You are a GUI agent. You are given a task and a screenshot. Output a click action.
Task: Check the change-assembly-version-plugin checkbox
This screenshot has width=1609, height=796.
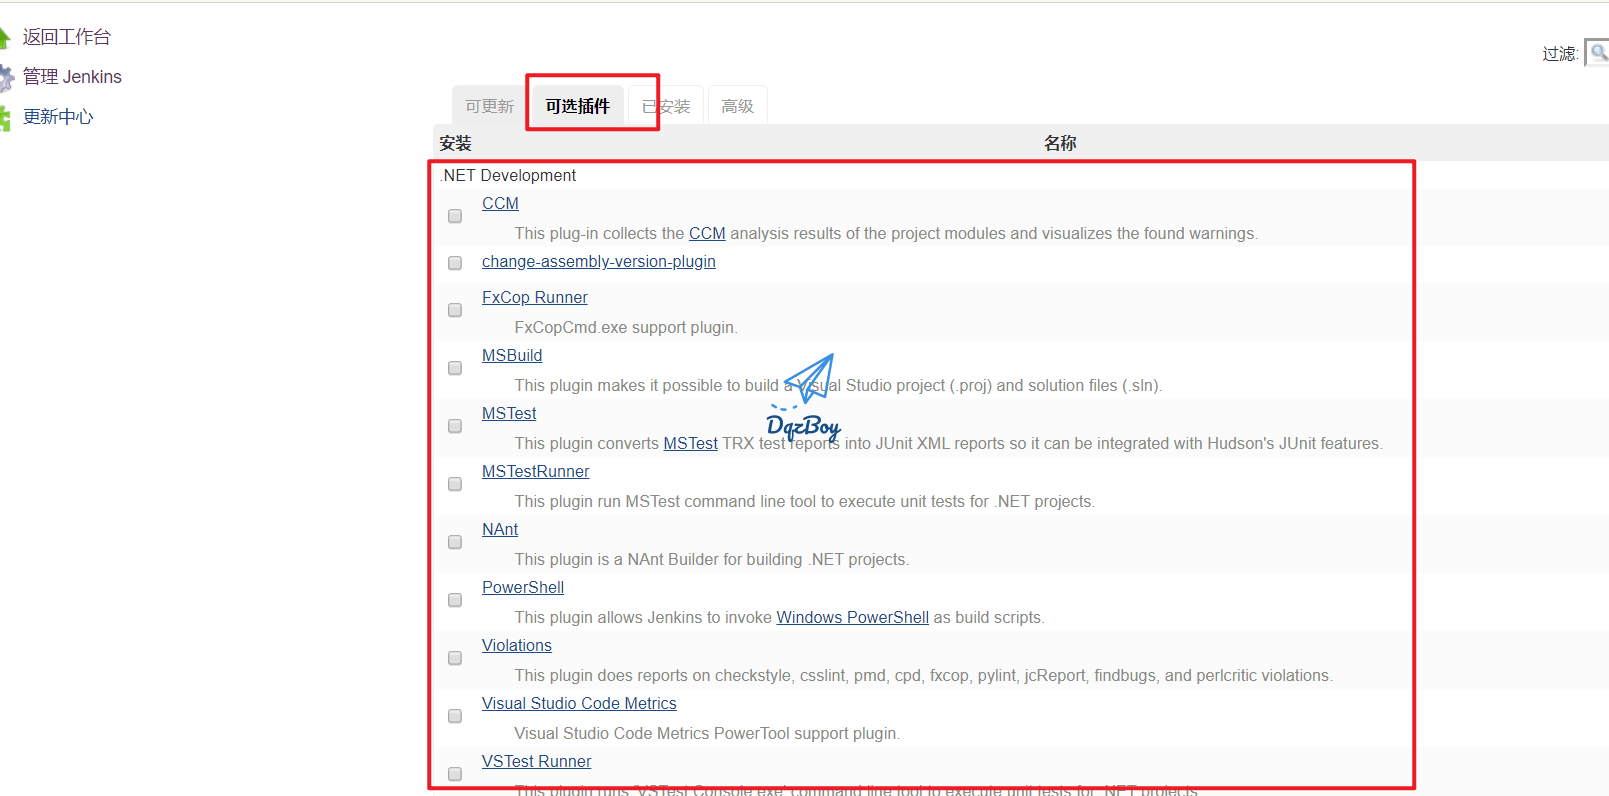(455, 263)
